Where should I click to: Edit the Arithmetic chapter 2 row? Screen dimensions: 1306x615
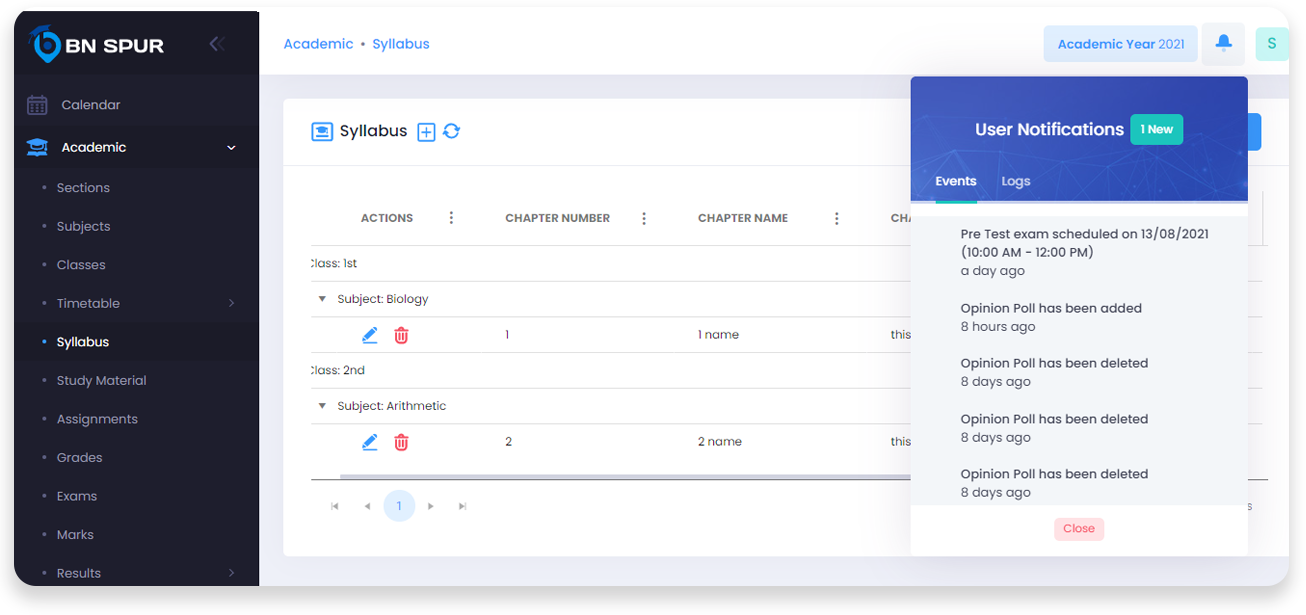click(x=370, y=442)
